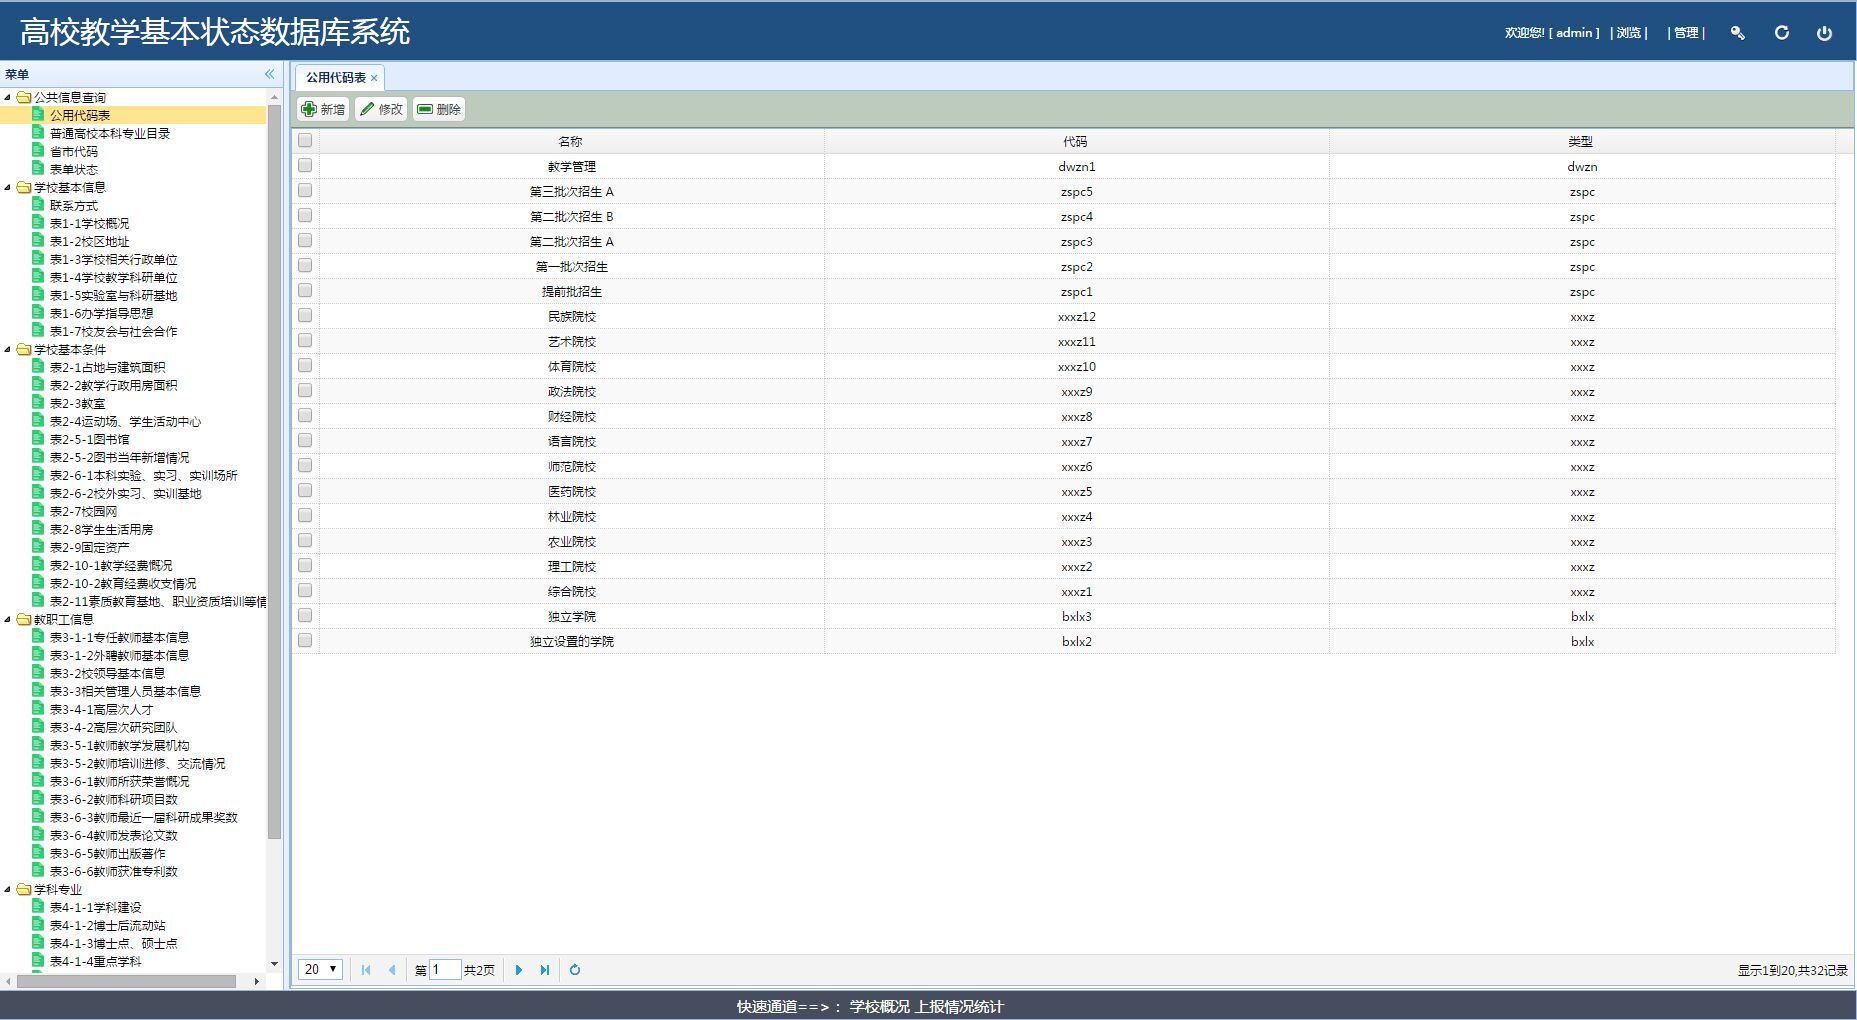Jump to last page in pagination
Screen dimensions: 1857x1020
coord(544,969)
